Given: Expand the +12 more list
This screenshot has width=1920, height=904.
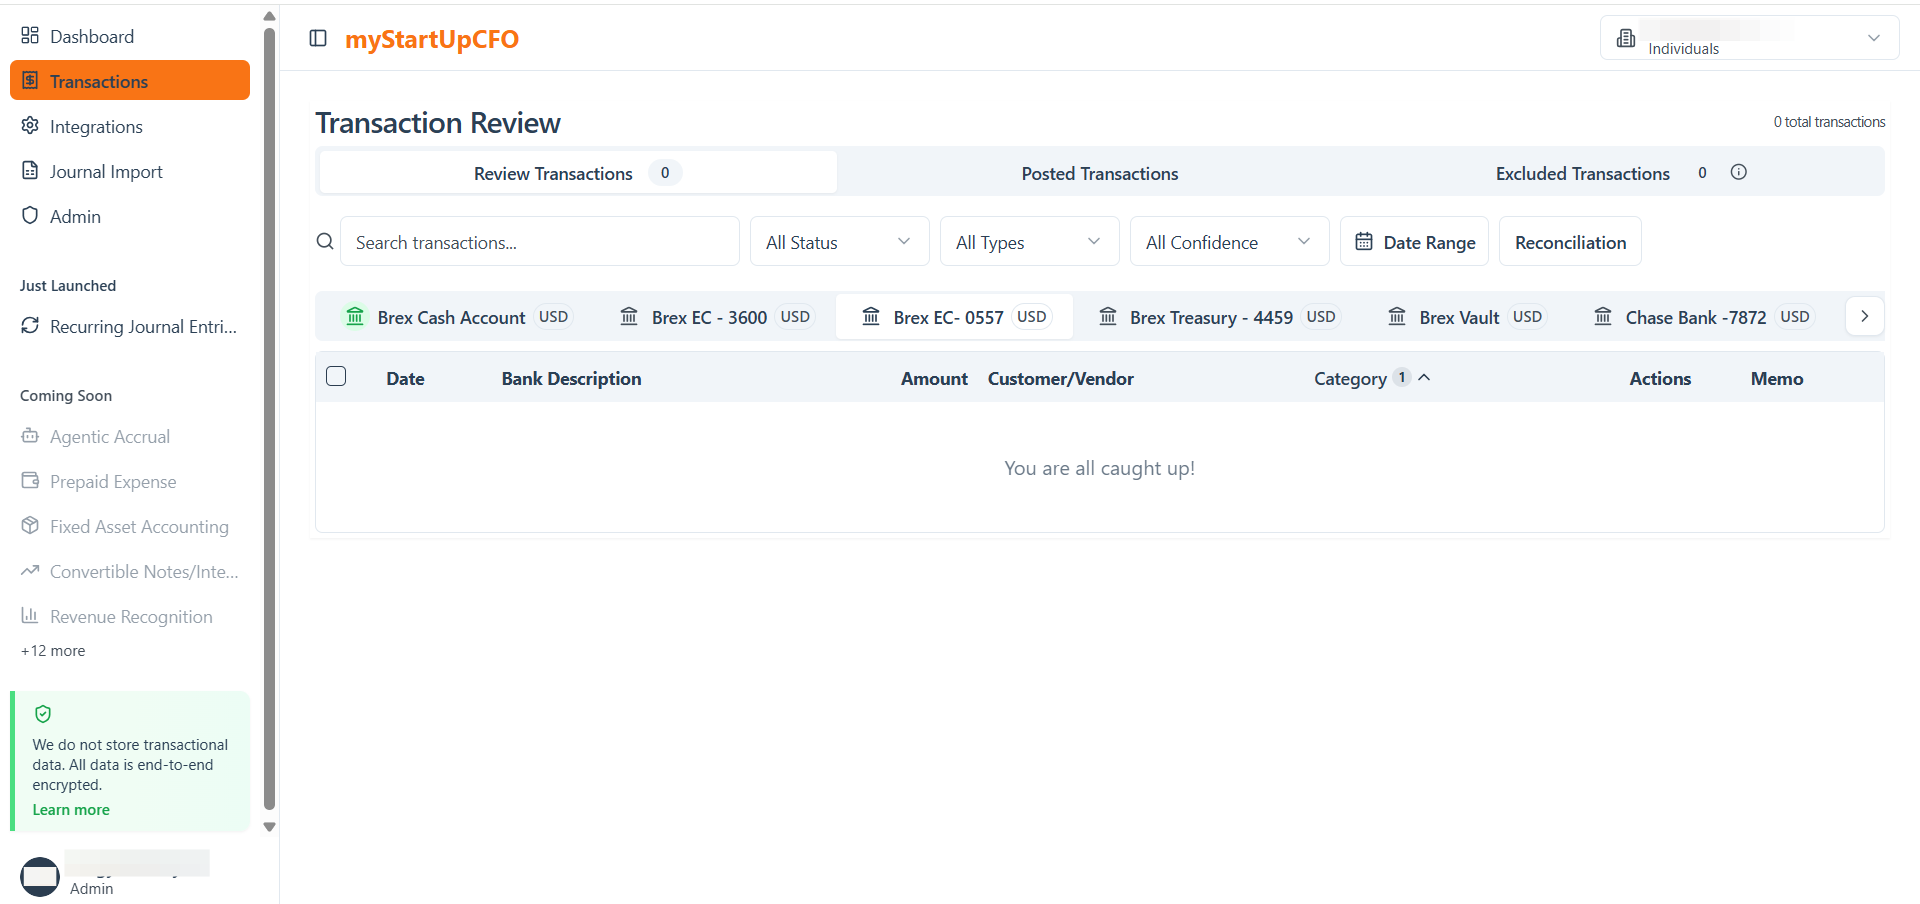Looking at the screenshot, I should pos(53,651).
